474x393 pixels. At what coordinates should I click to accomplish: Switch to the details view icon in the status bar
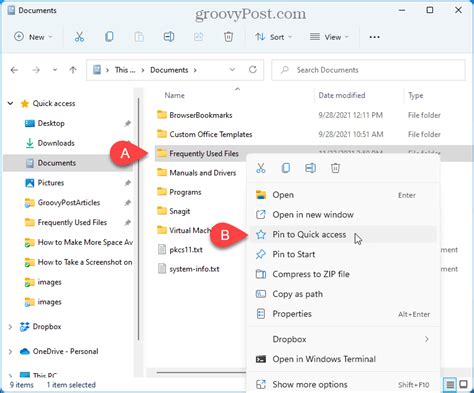[450, 385]
